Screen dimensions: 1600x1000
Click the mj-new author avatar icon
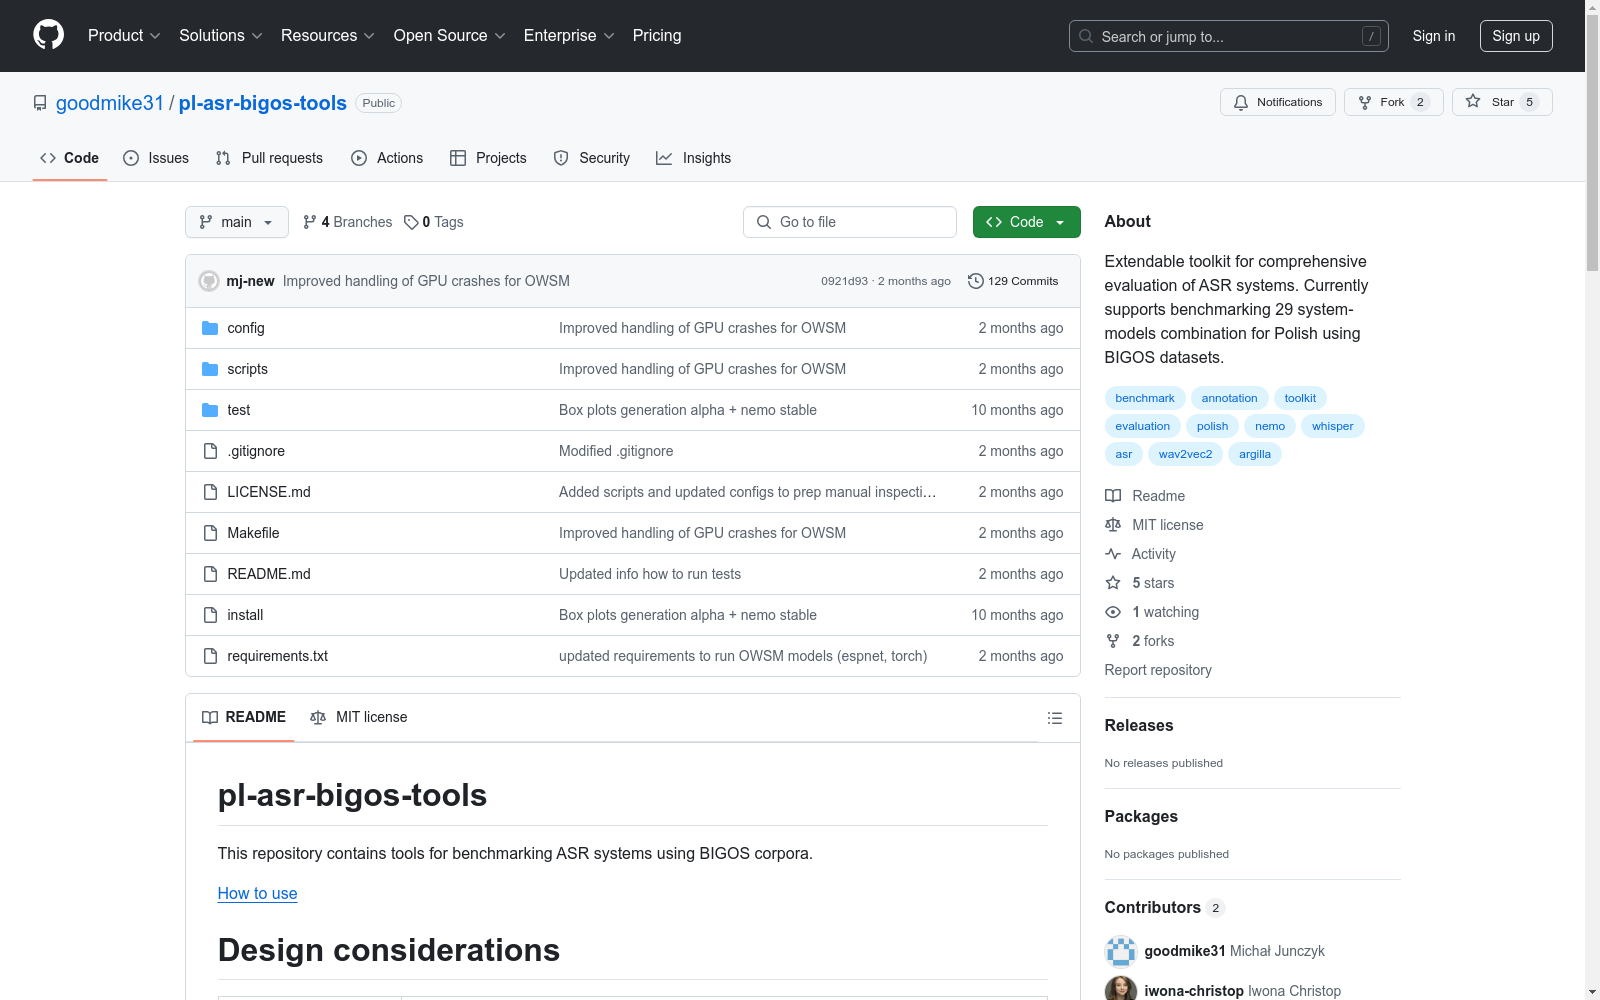(209, 281)
